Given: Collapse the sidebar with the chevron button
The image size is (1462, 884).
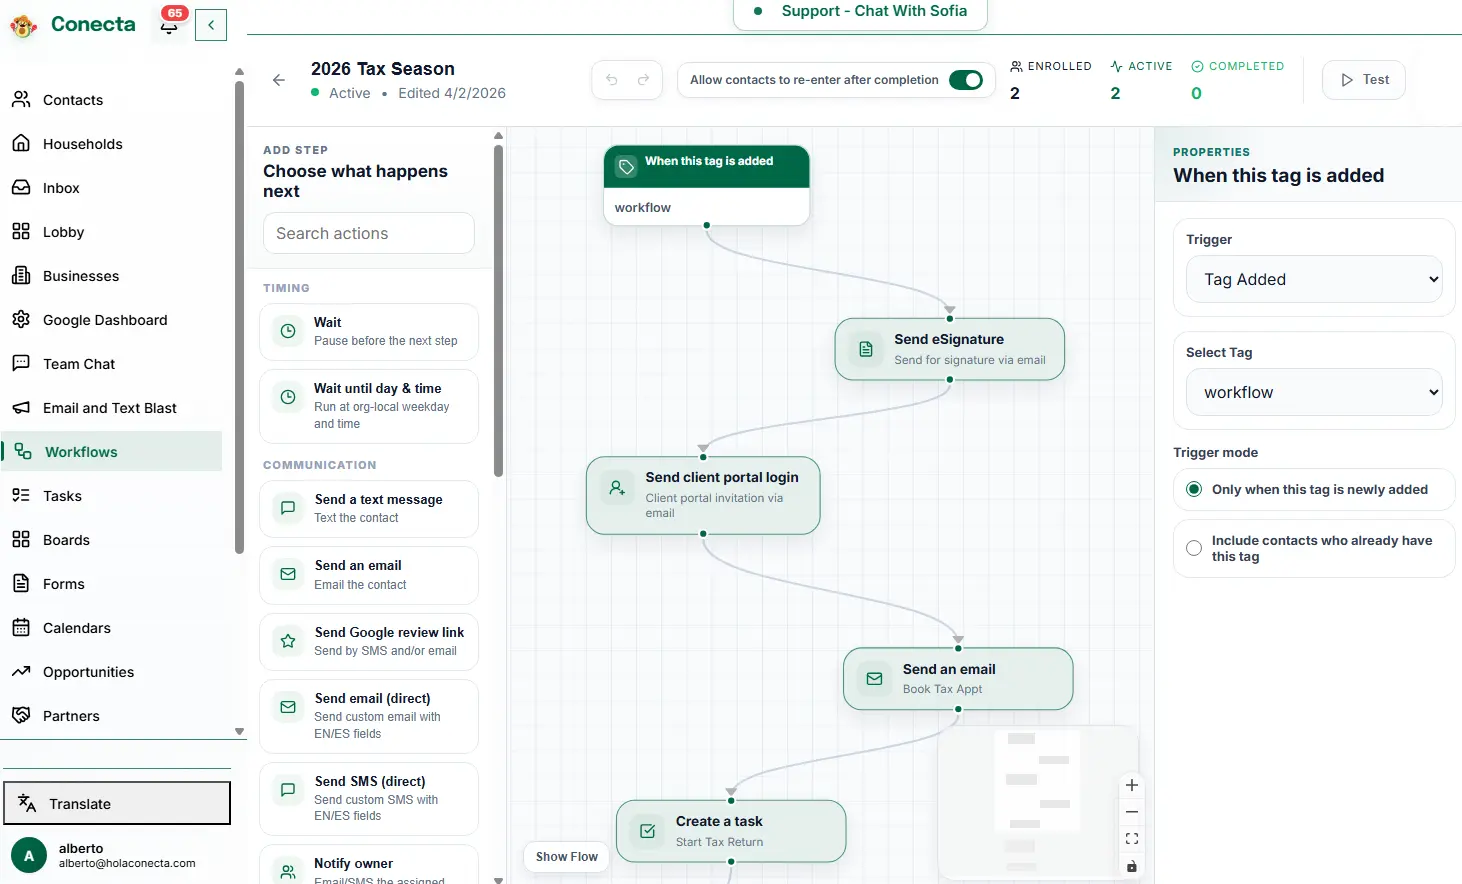Looking at the screenshot, I should [x=210, y=25].
